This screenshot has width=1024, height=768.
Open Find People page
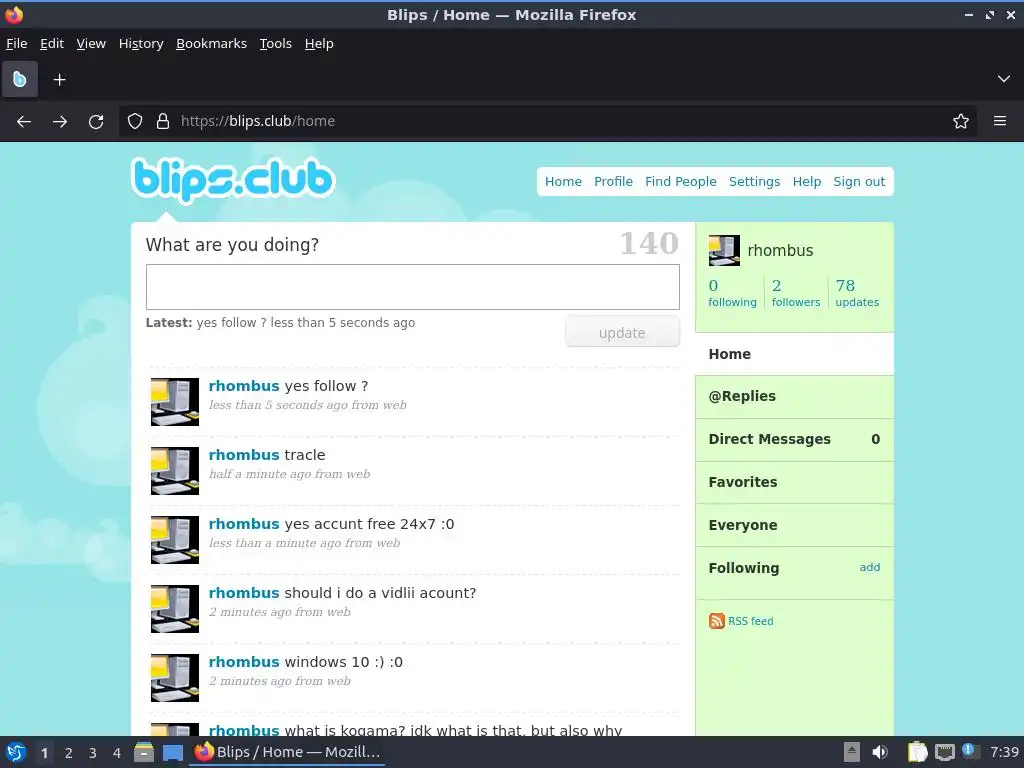tap(680, 182)
